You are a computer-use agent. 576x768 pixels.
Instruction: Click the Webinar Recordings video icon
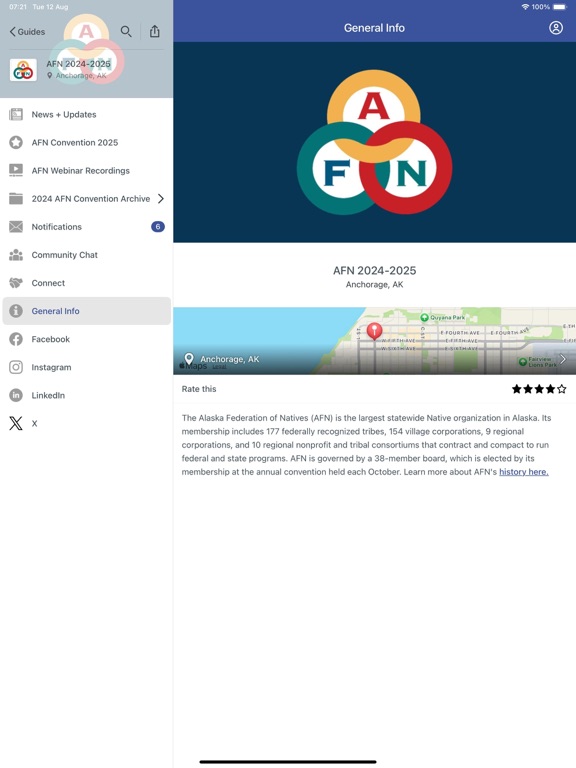(x=16, y=170)
